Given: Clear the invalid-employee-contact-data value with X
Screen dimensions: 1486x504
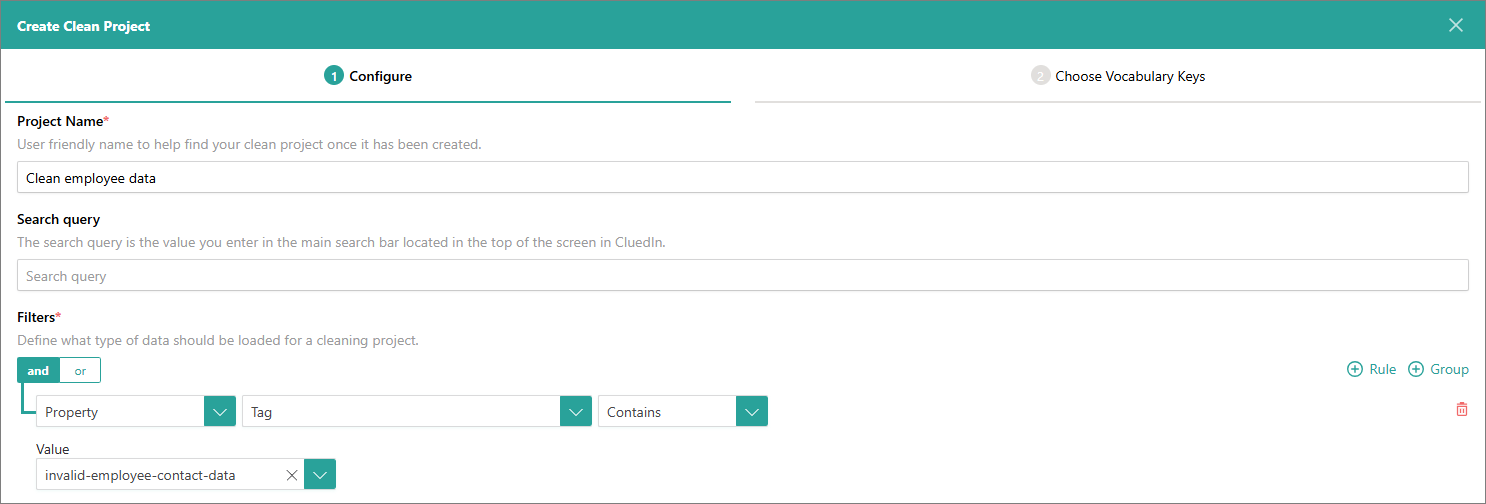Looking at the screenshot, I should click(x=292, y=475).
